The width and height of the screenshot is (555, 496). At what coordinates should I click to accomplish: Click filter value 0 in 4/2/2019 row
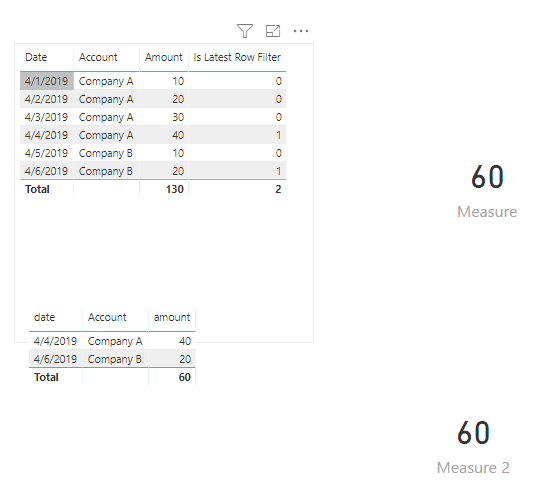(279, 99)
